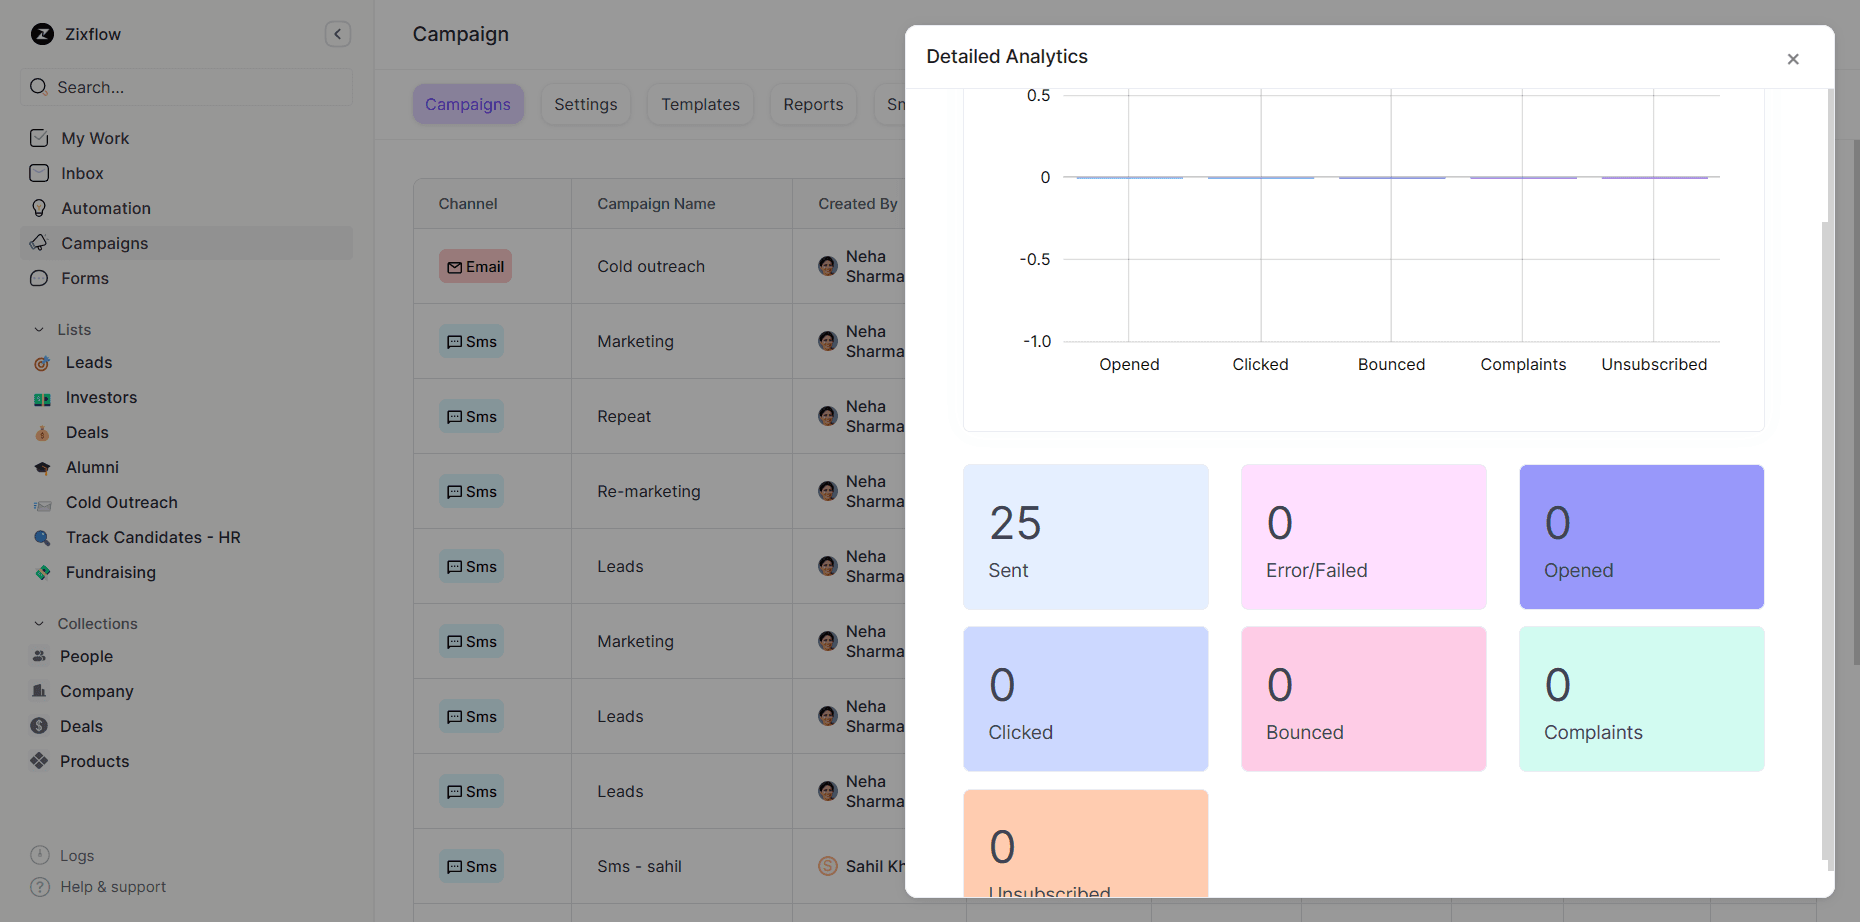This screenshot has height=922, width=1860.
Task: Open the Investors list
Action: point(100,397)
